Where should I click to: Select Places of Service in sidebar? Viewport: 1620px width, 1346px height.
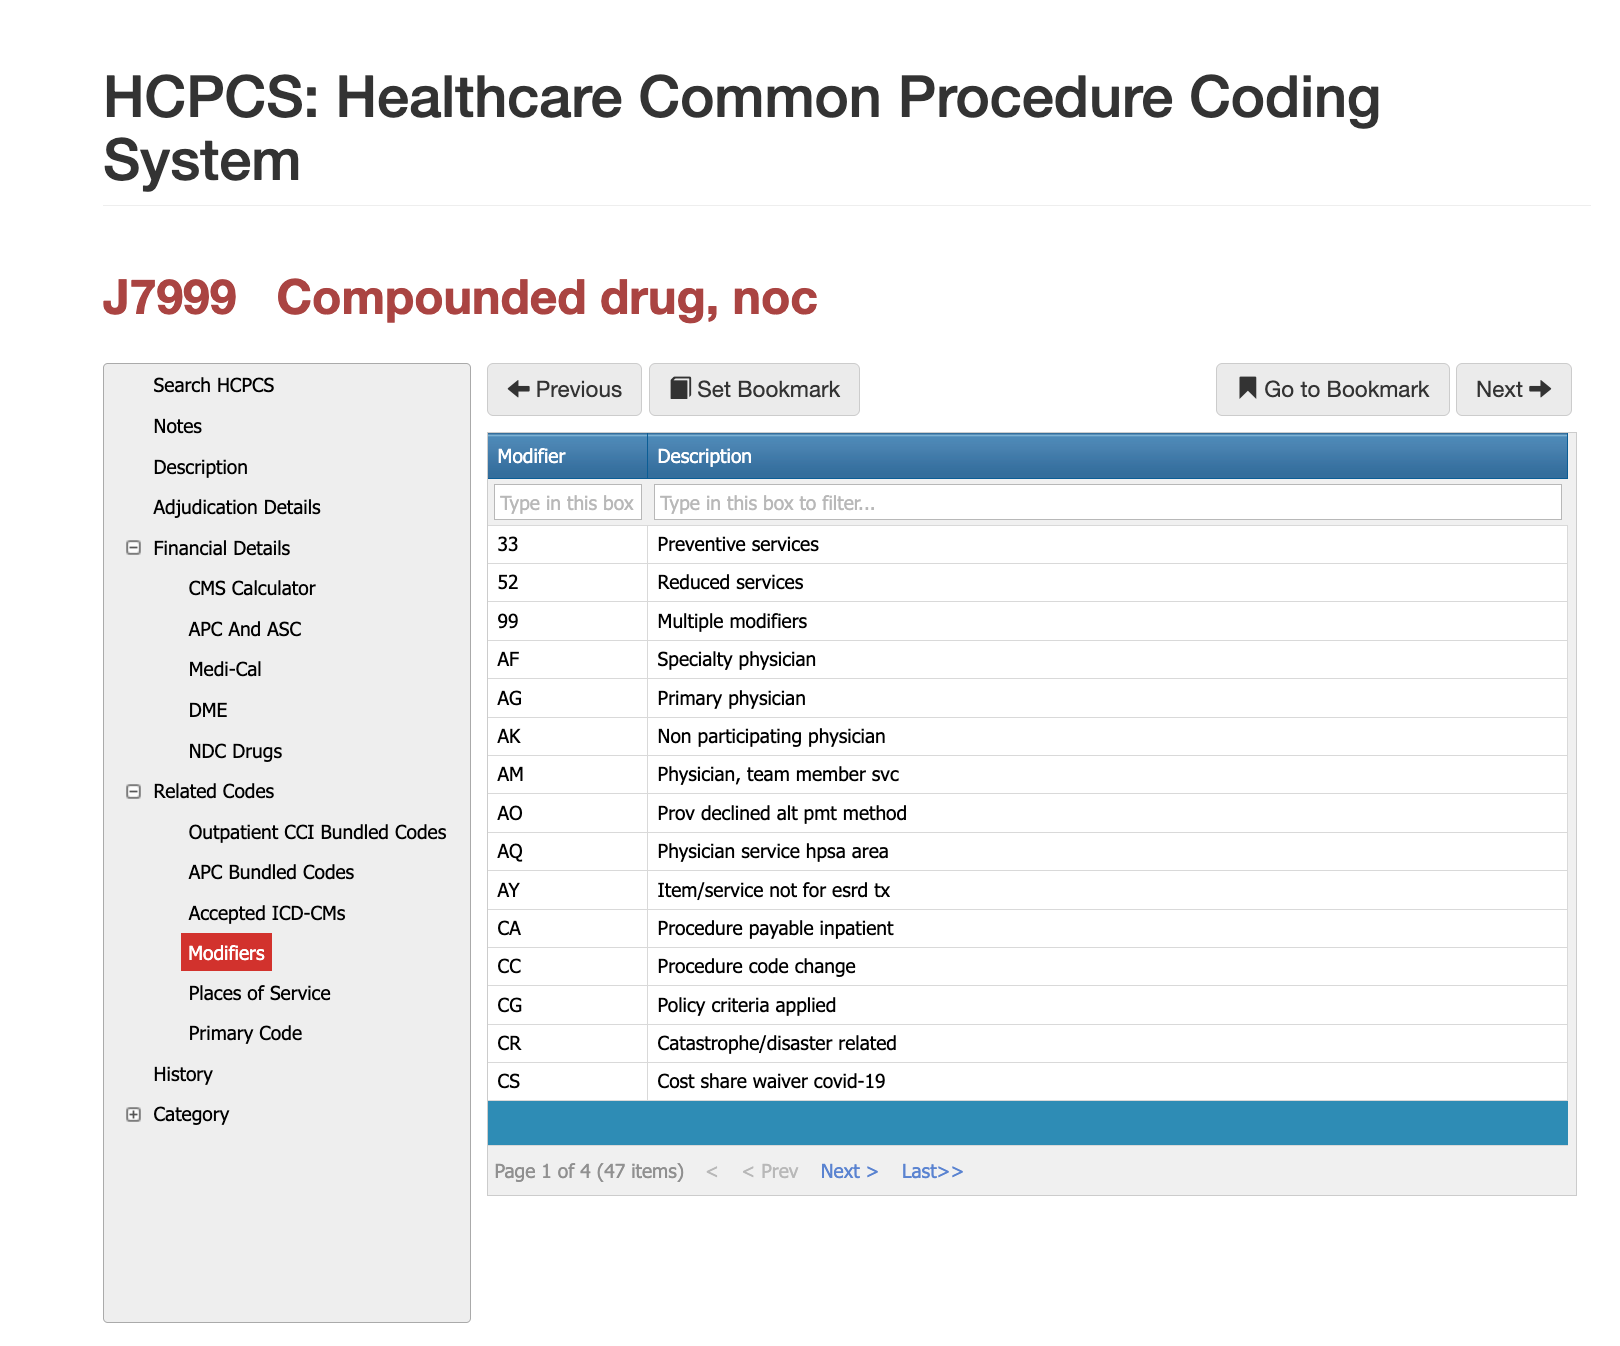click(259, 993)
